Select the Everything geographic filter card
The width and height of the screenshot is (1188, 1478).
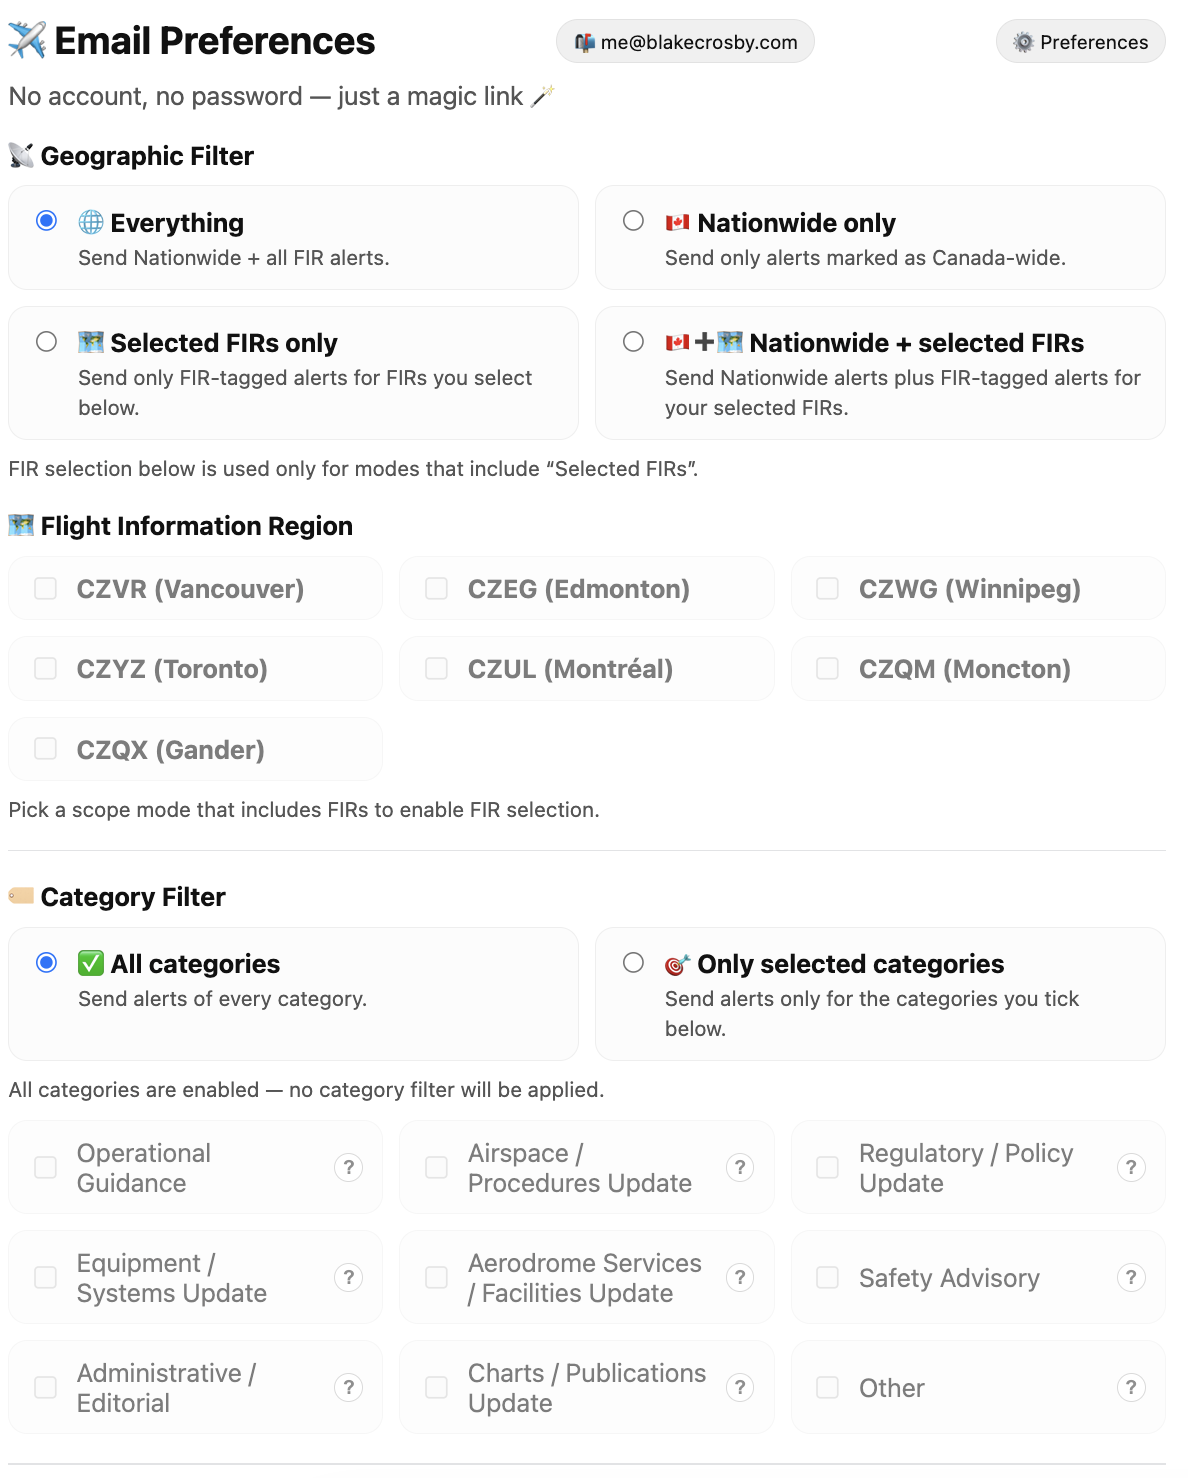click(x=47, y=221)
